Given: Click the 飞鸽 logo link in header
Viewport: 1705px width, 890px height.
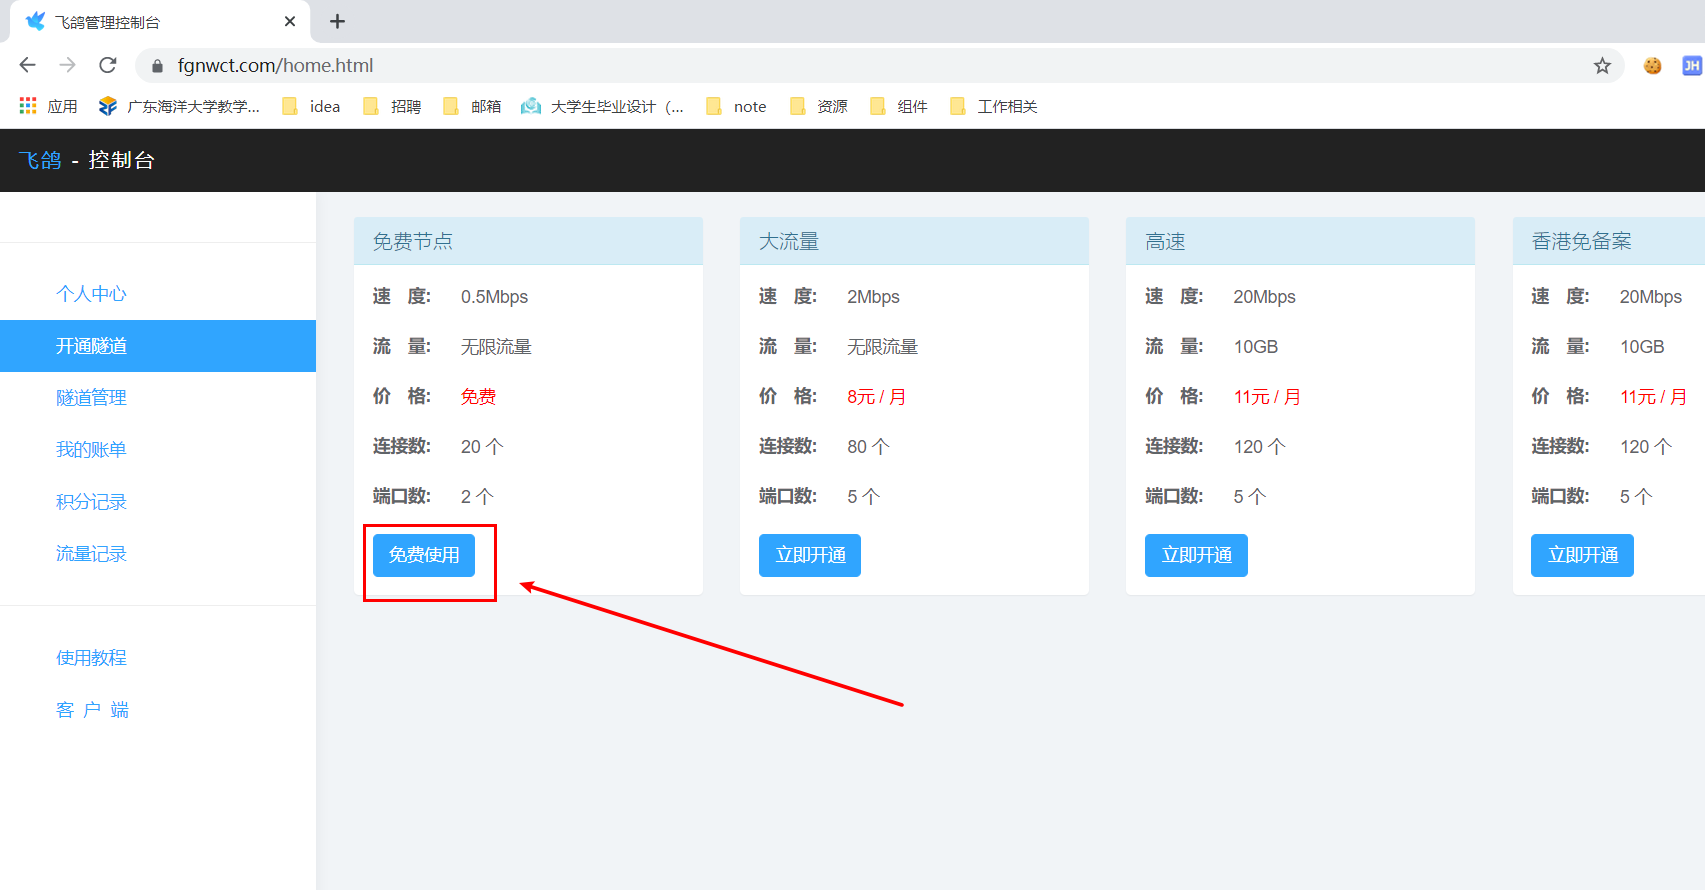Looking at the screenshot, I should click(x=40, y=160).
